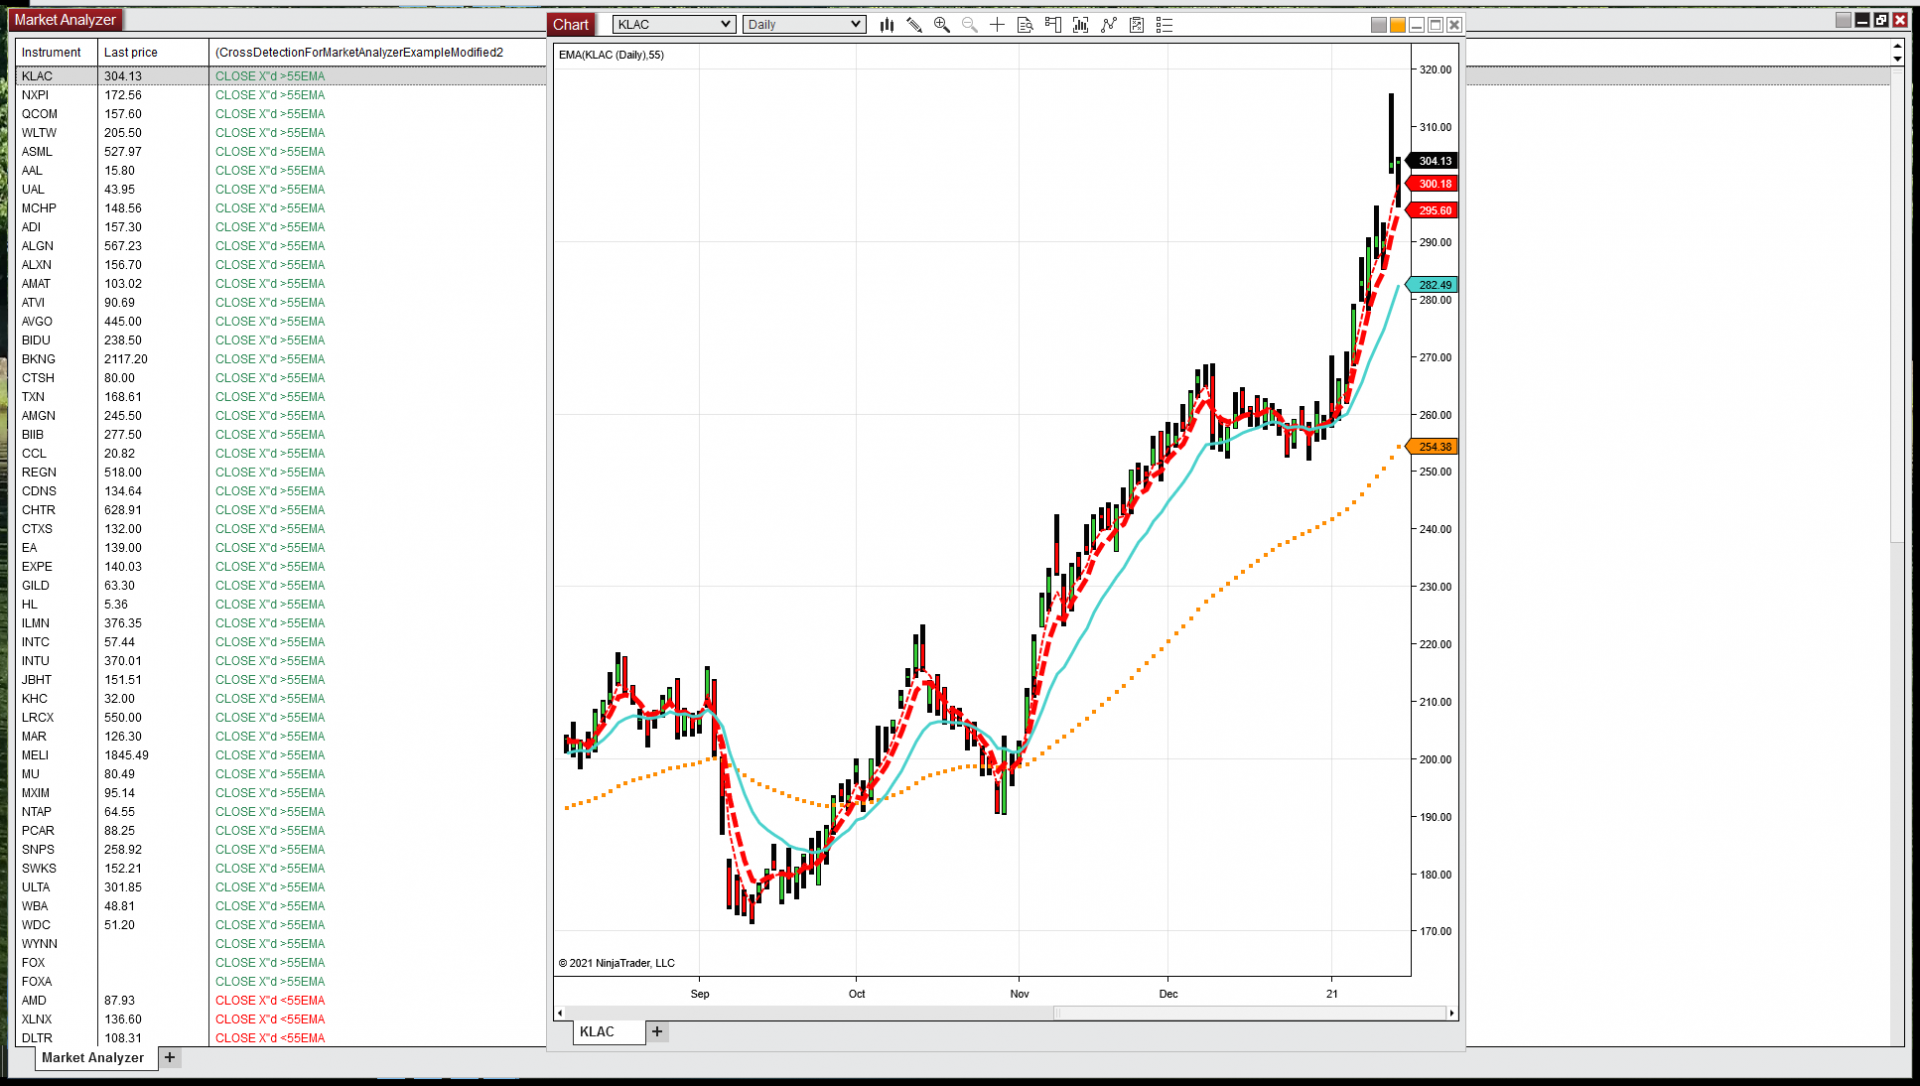This screenshot has height=1086, width=1920.
Task: Enable the crosshair cursor tool
Action: [997, 25]
